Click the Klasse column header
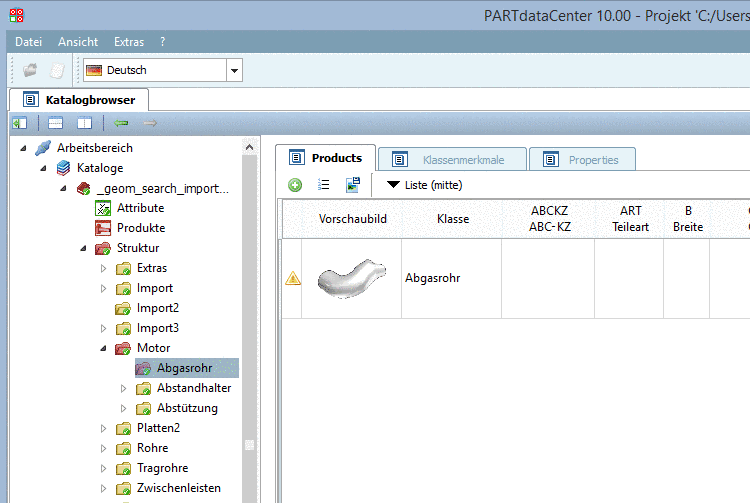 [x=452, y=219]
